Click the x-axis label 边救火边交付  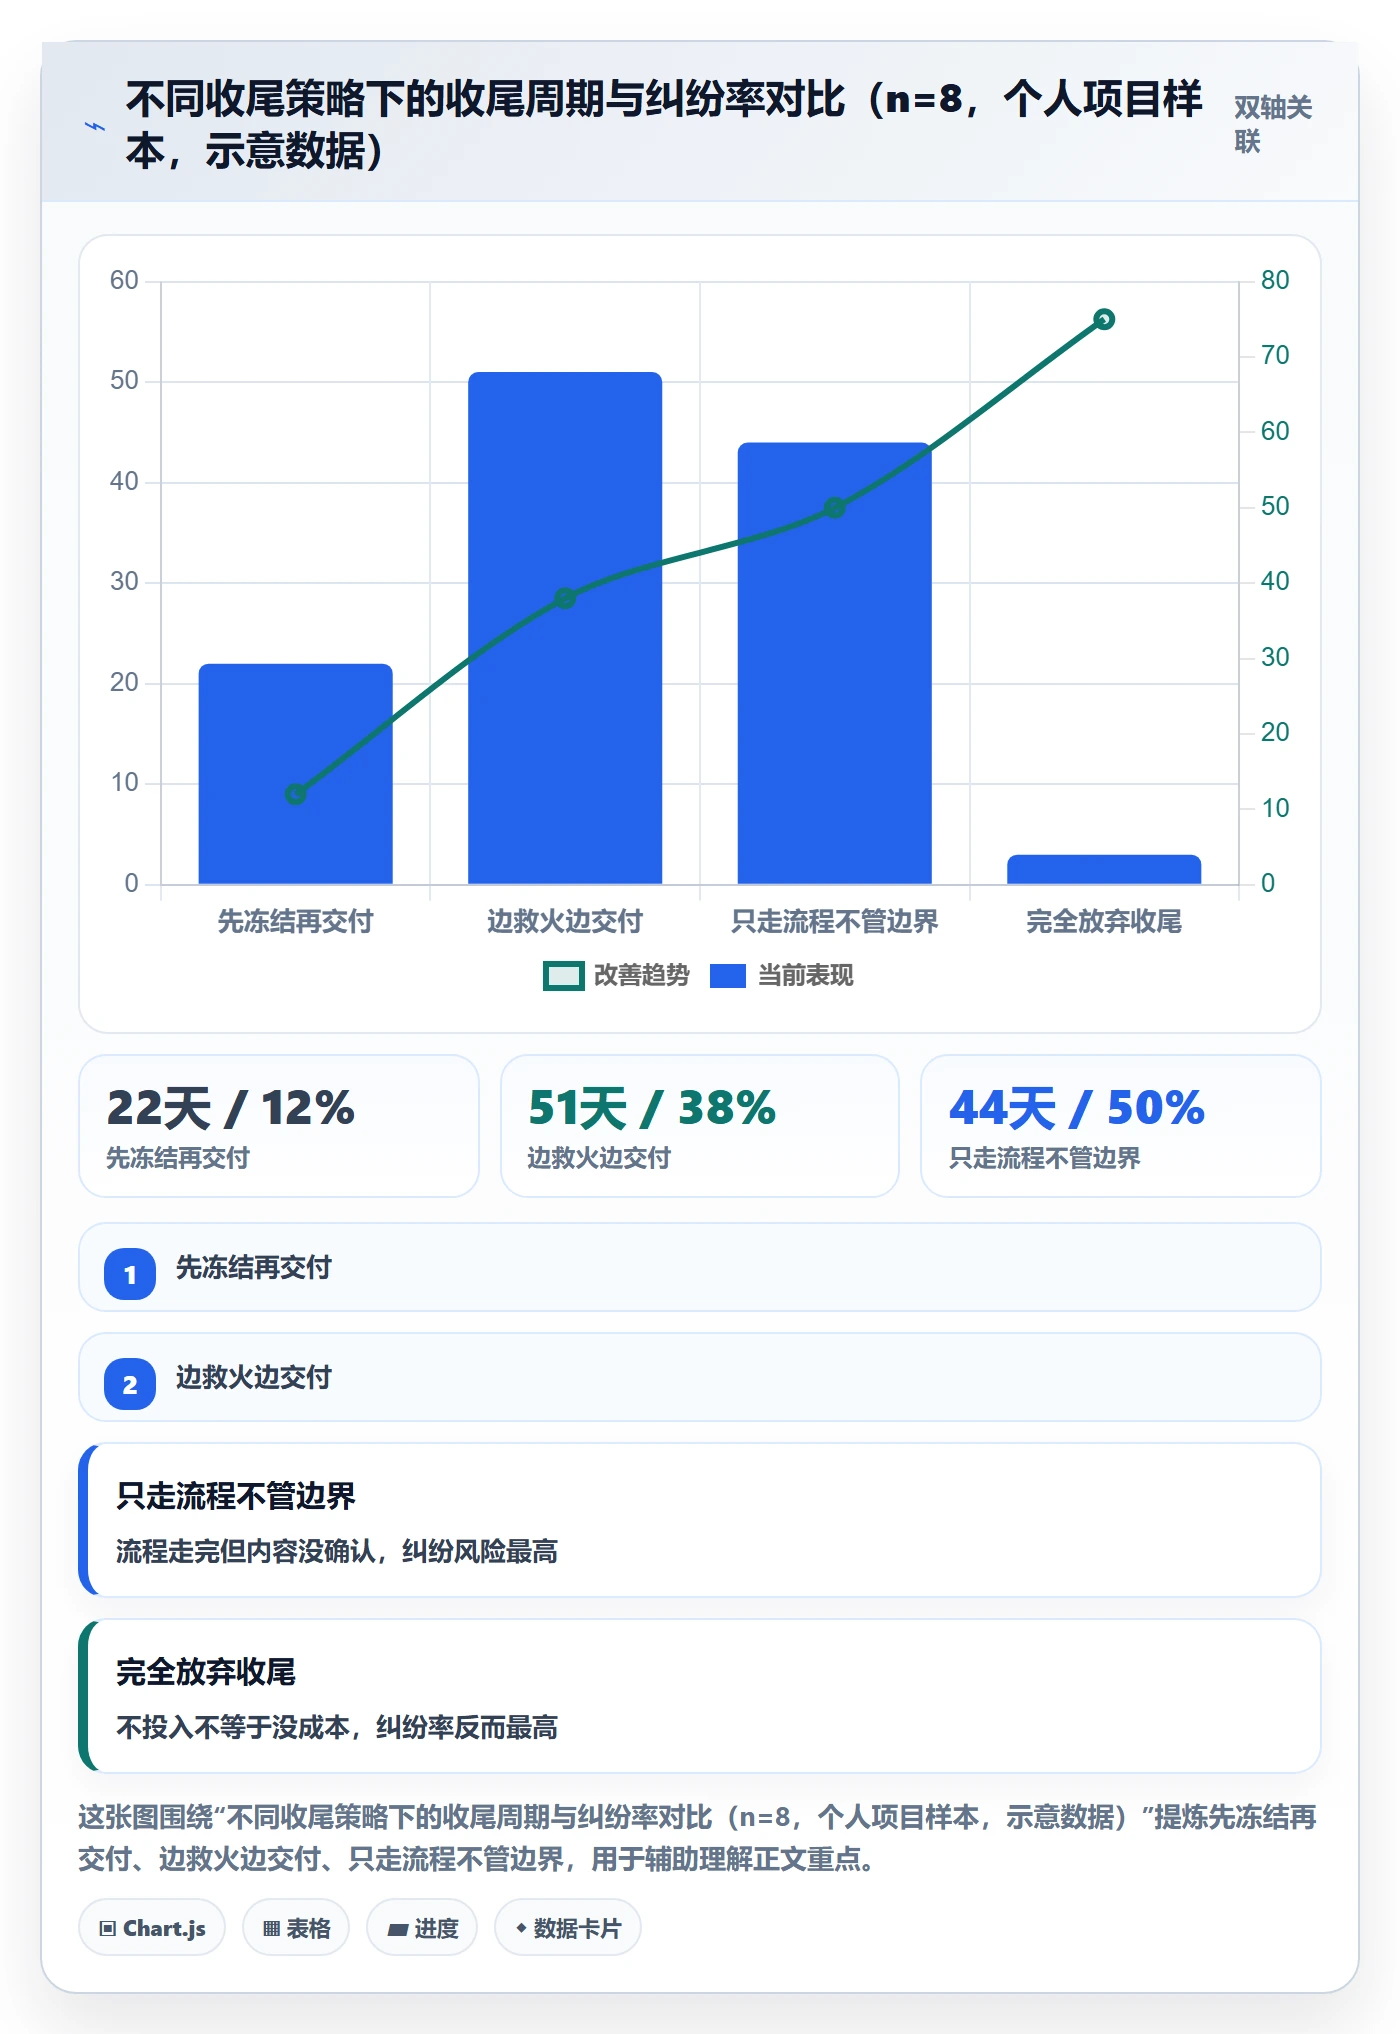pos(565,921)
